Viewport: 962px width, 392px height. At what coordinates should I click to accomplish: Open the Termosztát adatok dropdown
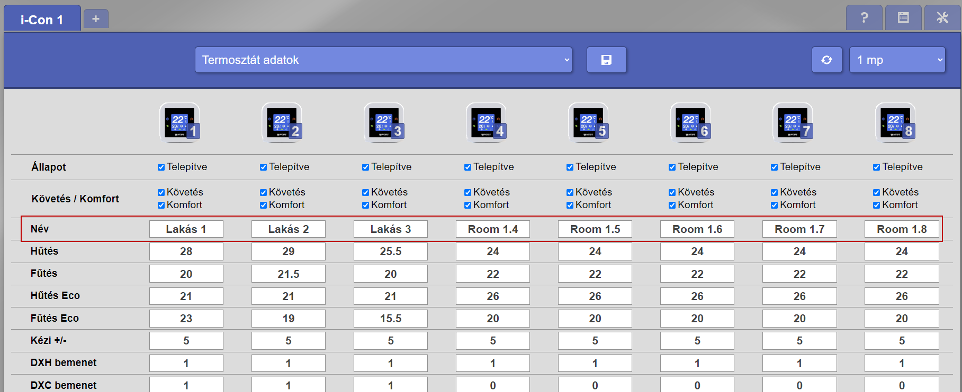point(383,60)
